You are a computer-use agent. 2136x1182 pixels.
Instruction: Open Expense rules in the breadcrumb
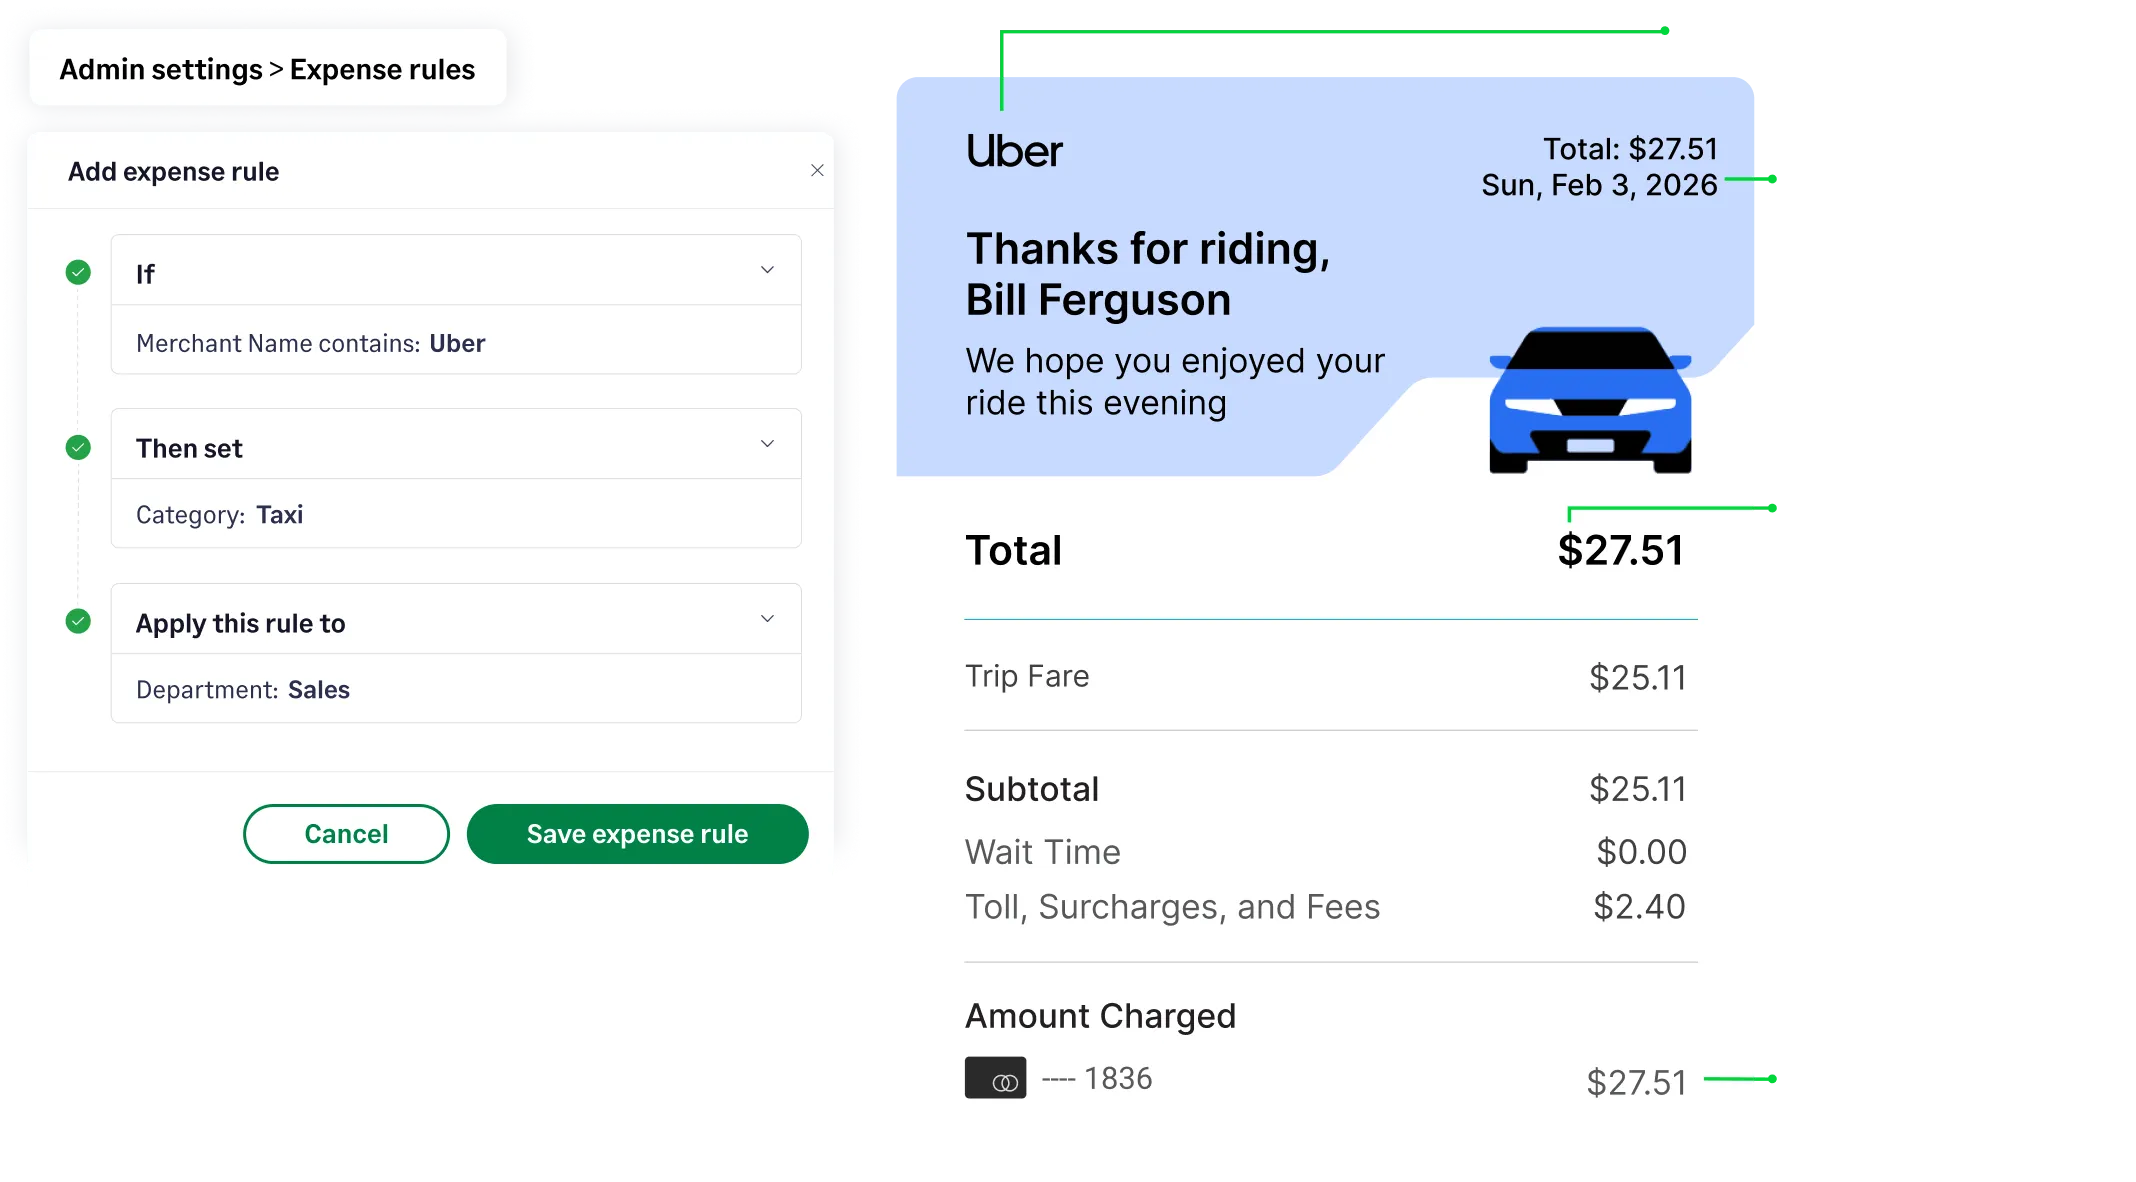click(x=382, y=70)
